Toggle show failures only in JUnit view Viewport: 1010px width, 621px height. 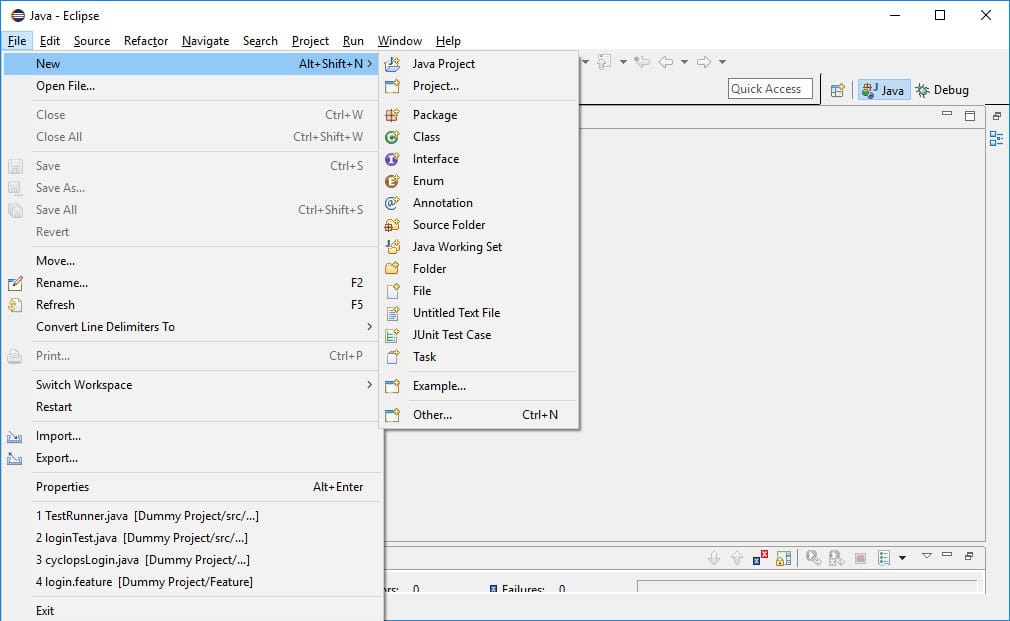click(760, 558)
